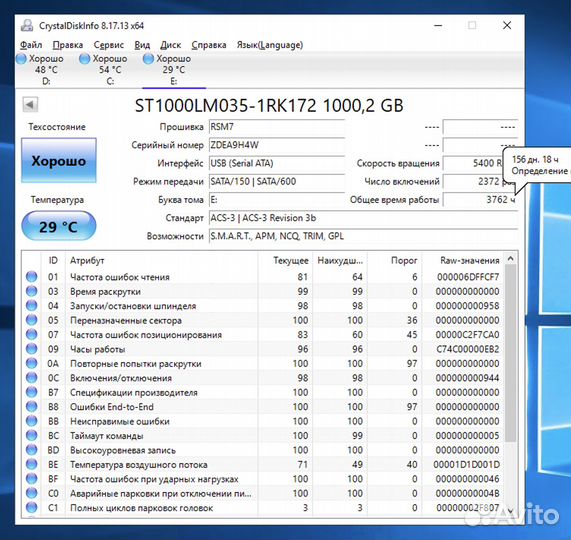Viewport: 571px width, 540px height.
Task: Click the Raw-значения column header
Action: [462, 260]
